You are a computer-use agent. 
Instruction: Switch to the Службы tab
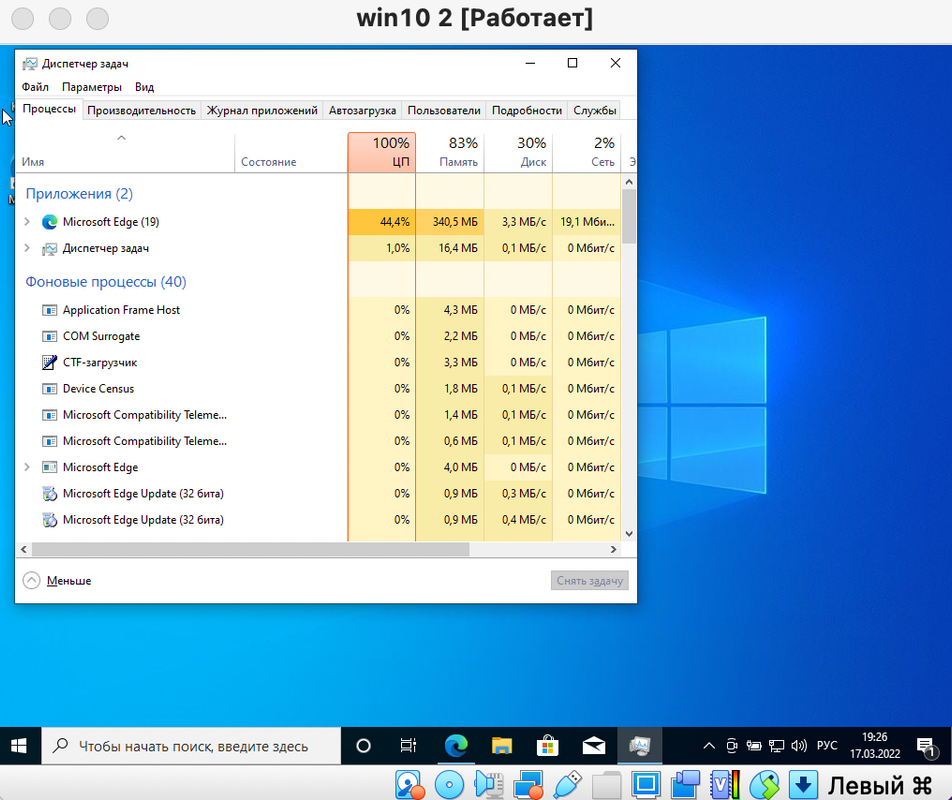(595, 110)
